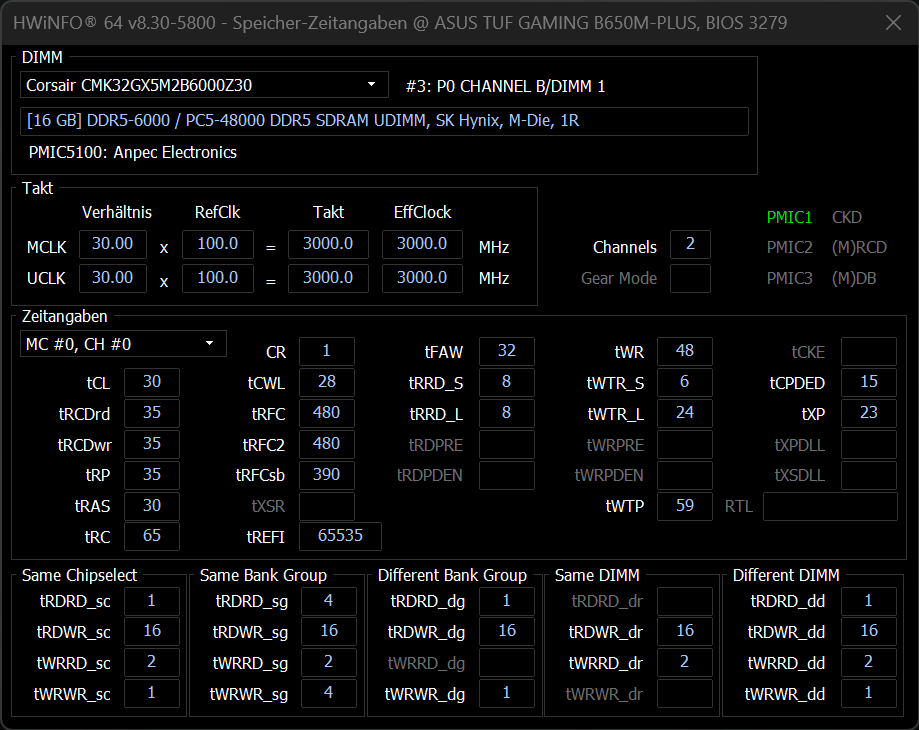Image resolution: width=919 pixels, height=730 pixels.
Task: Click the tCWL value 28
Action: (x=326, y=382)
